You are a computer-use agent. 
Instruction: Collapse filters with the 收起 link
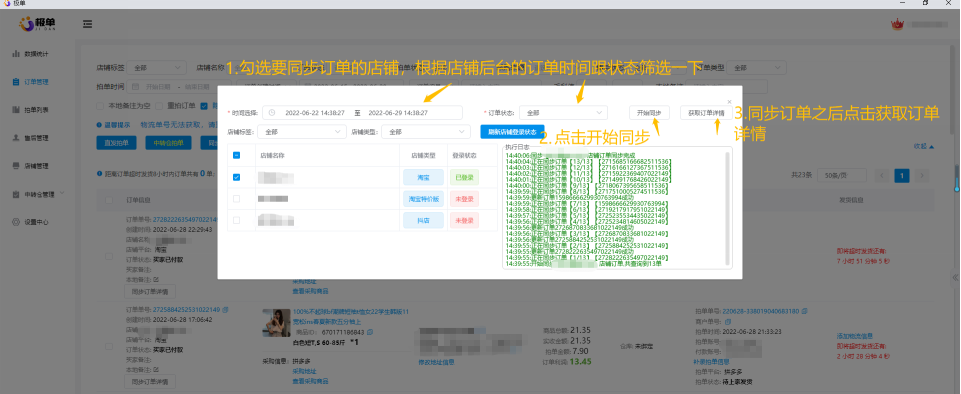924,146
